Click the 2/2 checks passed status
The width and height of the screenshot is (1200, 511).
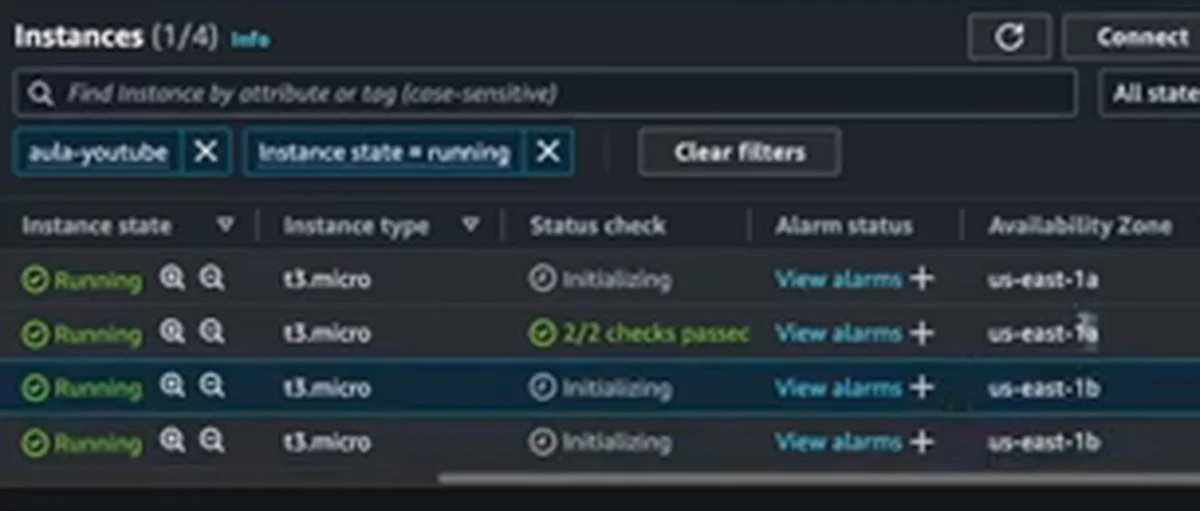coord(640,333)
